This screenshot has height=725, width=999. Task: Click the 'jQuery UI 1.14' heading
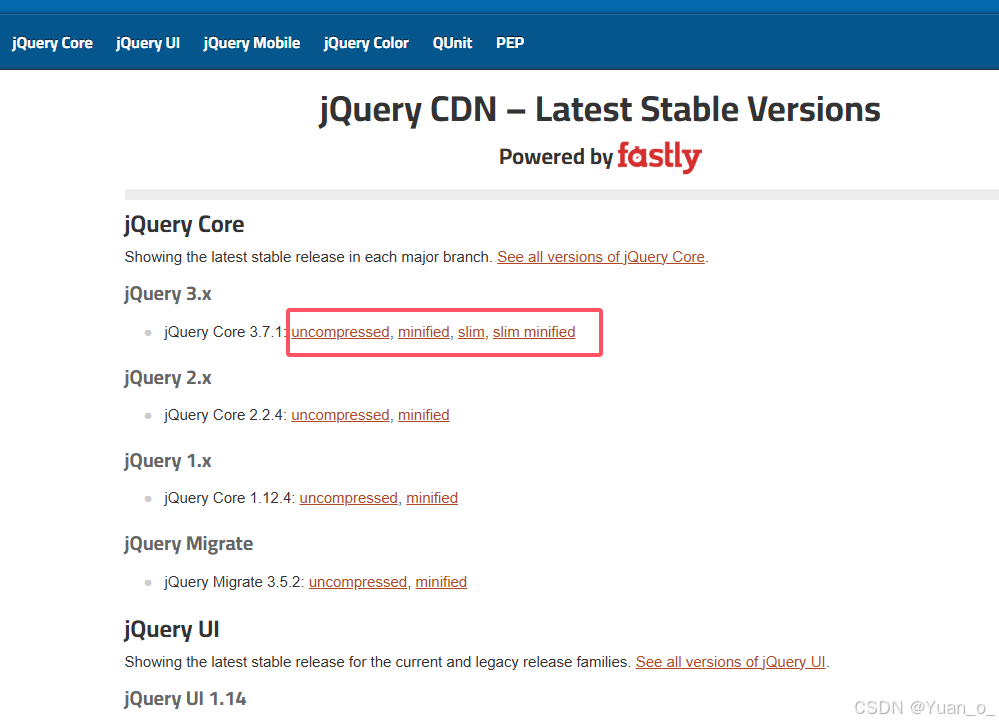[x=185, y=699]
